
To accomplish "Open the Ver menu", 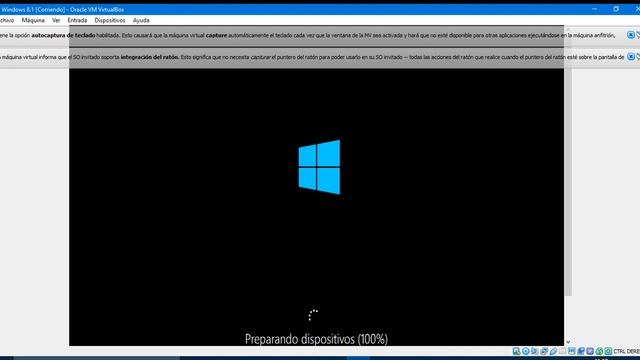I will [x=56, y=20].
